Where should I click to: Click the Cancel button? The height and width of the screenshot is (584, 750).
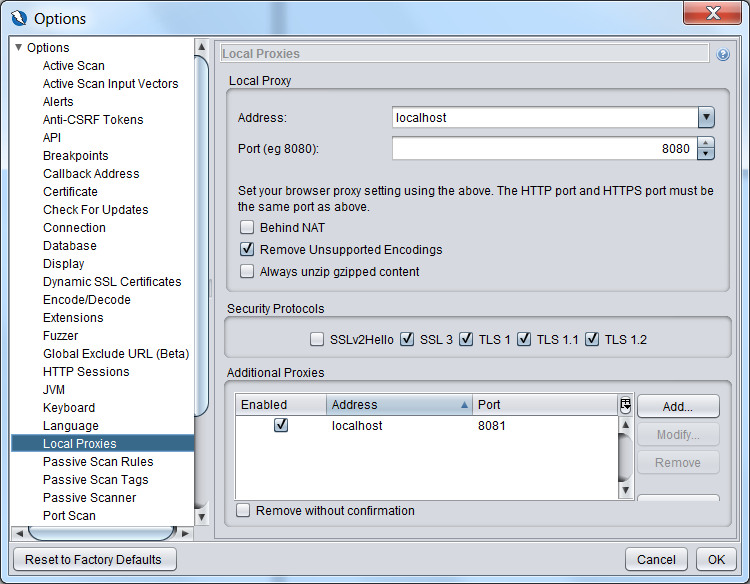click(656, 559)
